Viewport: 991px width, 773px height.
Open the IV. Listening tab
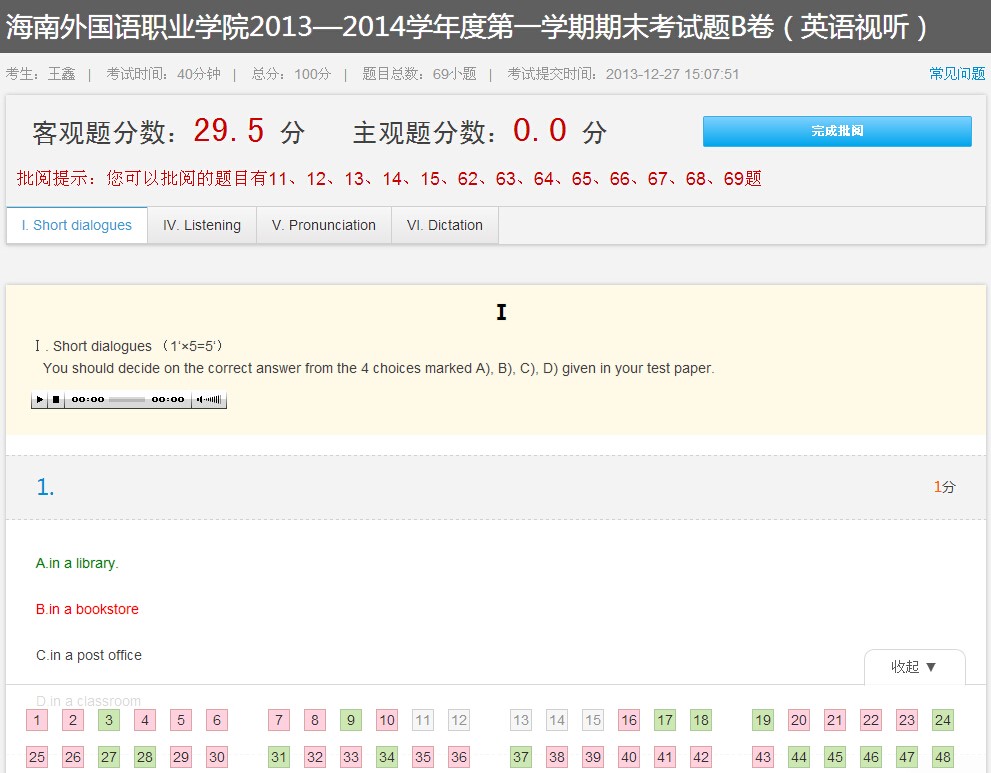[x=202, y=225]
